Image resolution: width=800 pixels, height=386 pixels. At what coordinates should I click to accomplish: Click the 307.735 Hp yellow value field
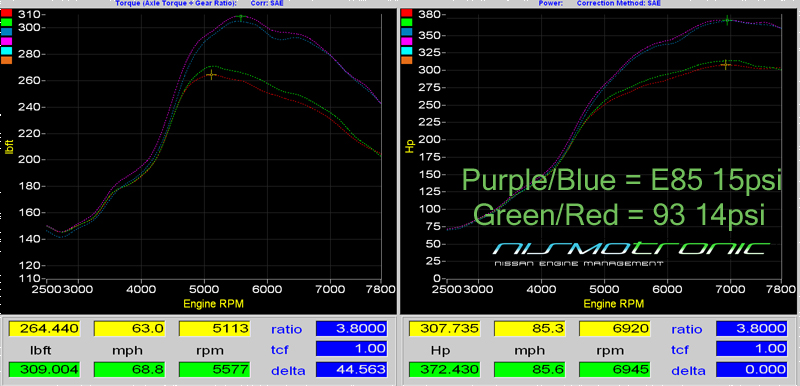(445, 329)
